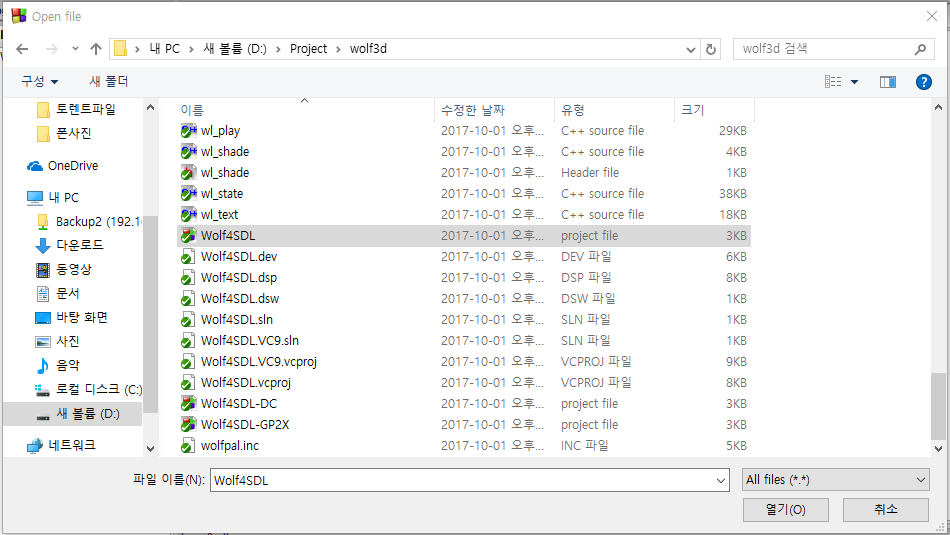950x535 pixels.
Task: Expand the file name history dropdown
Action: (x=721, y=481)
